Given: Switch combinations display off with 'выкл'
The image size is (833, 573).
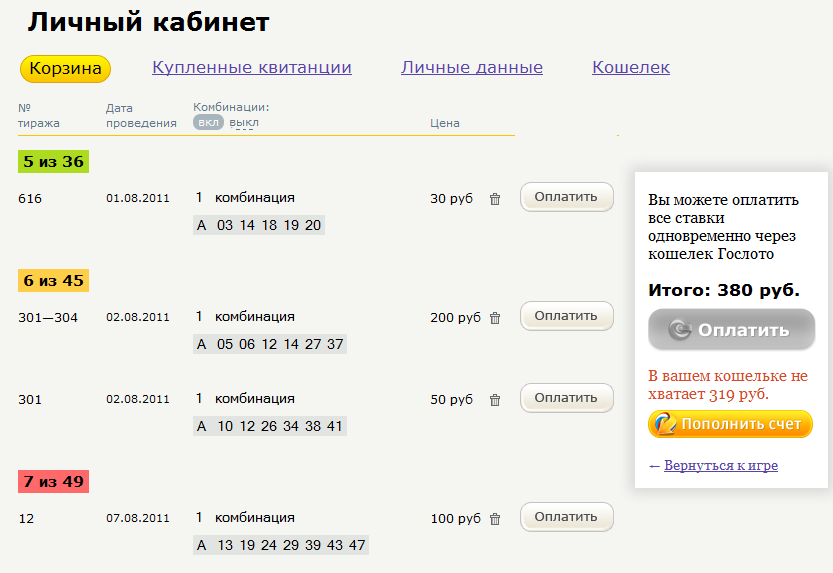Looking at the screenshot, I should [244, 123].
